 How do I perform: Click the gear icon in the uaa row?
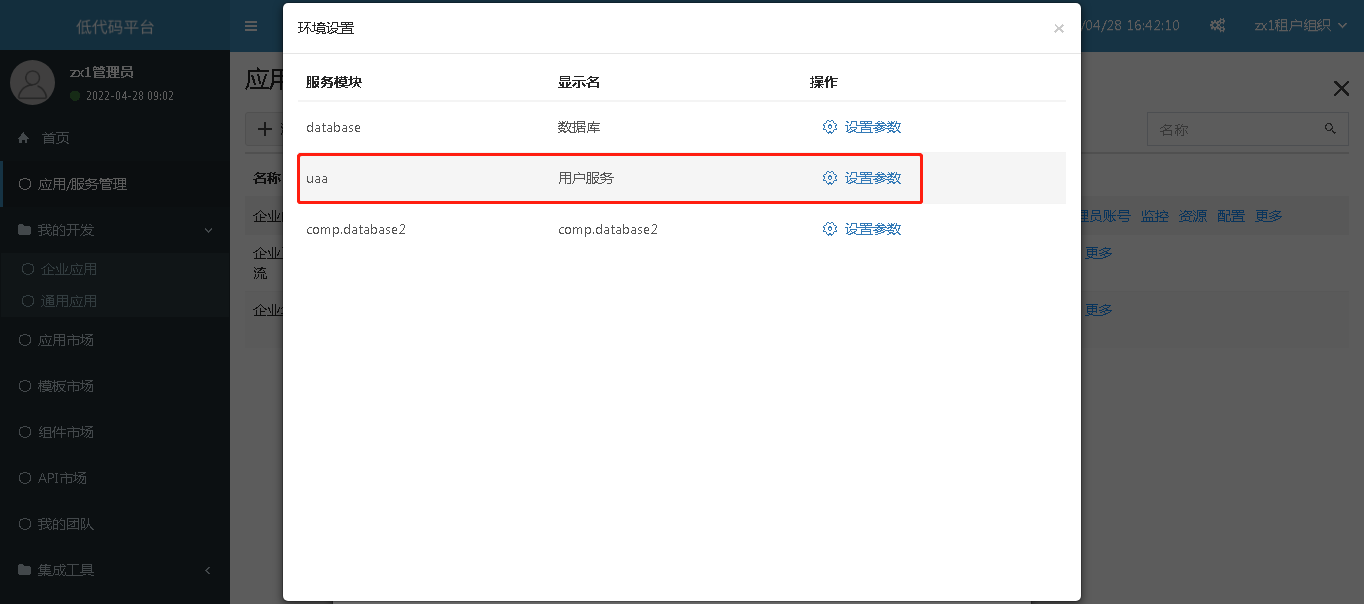pos(829,178)
